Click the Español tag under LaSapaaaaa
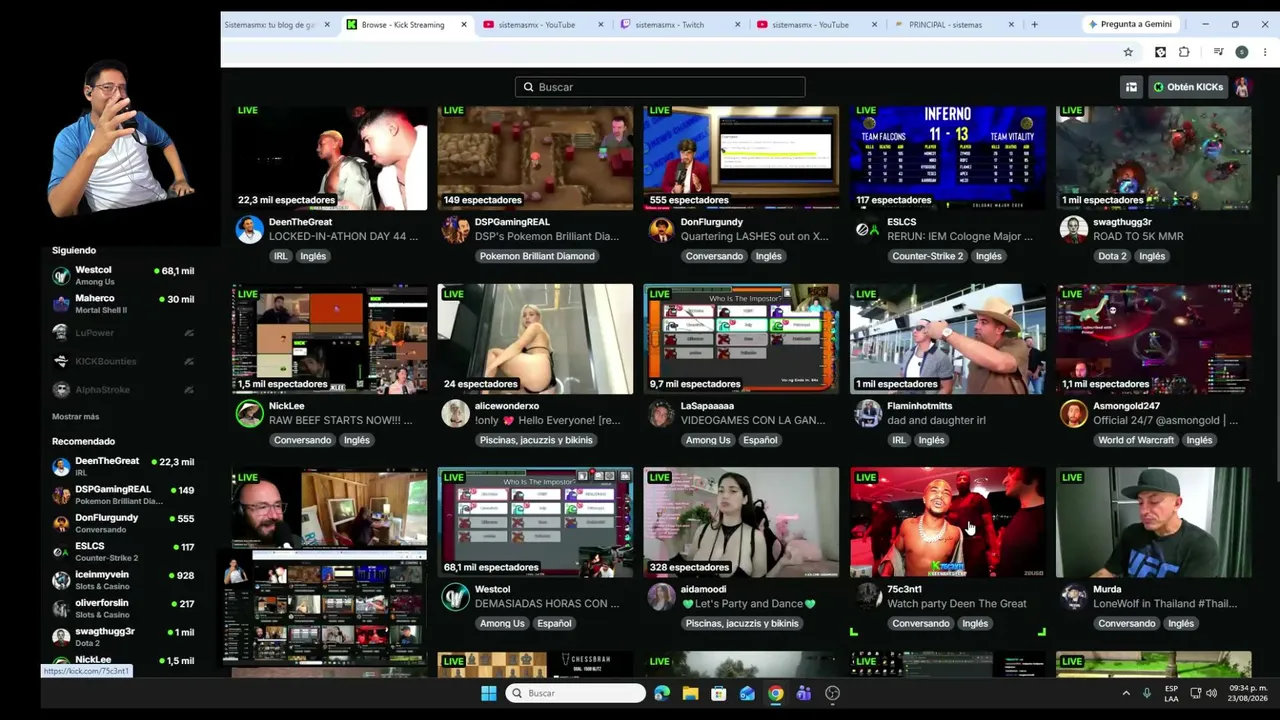The width and height of the screenshot is (1280, 720). coord(760,440)
